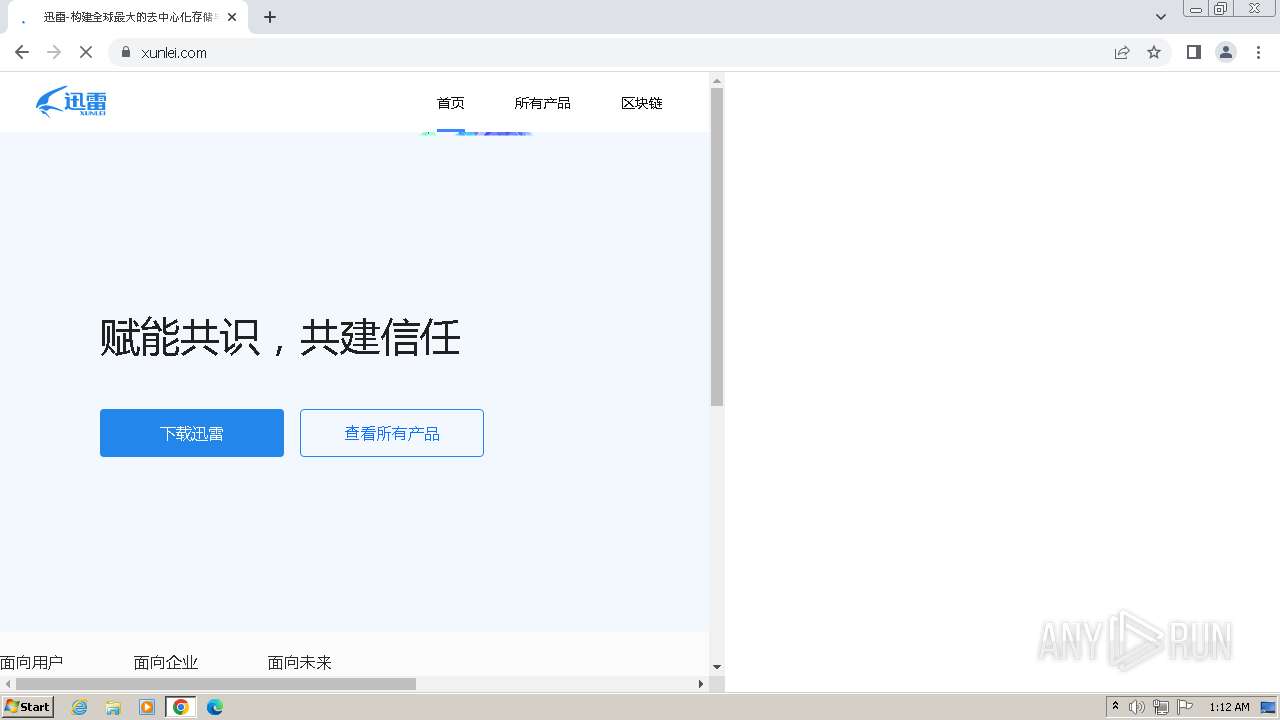Click the share page icon in the address bar
The height and width of the screenshot is (720, 1280).
(x=1122, y=52)
